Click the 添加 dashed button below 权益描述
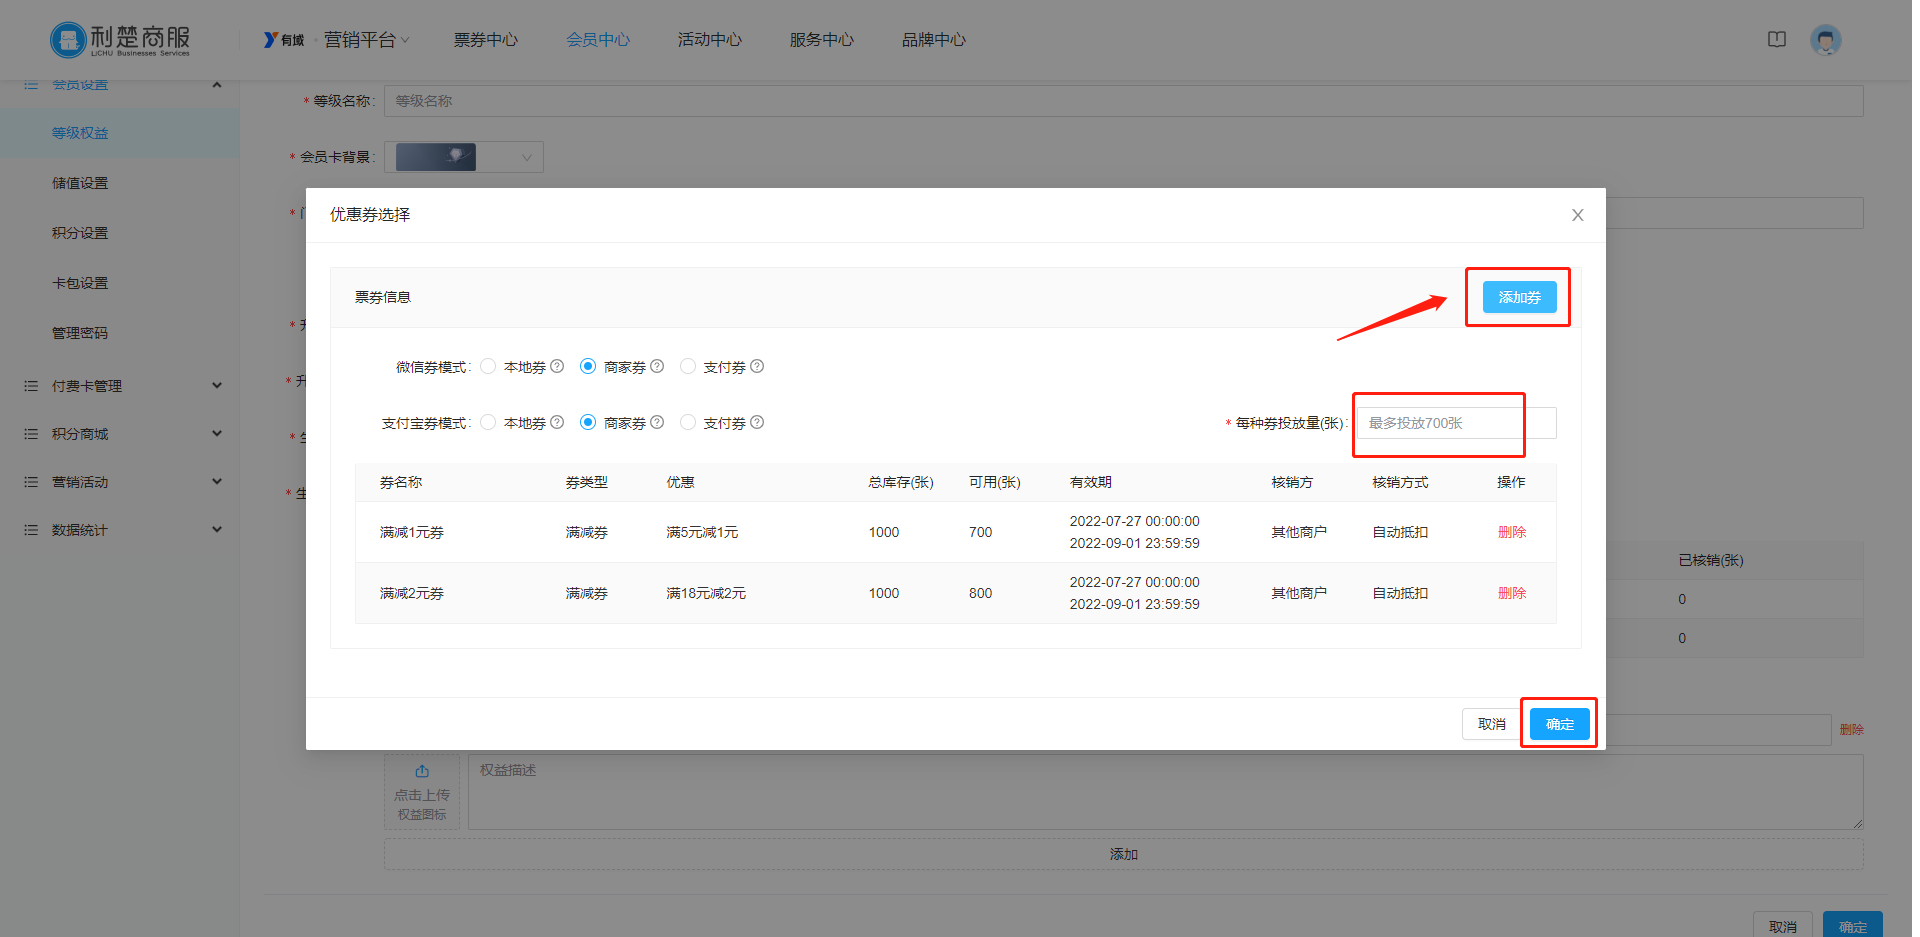The height and width of the screenshot is (937, 1920). coord(1124,854)
